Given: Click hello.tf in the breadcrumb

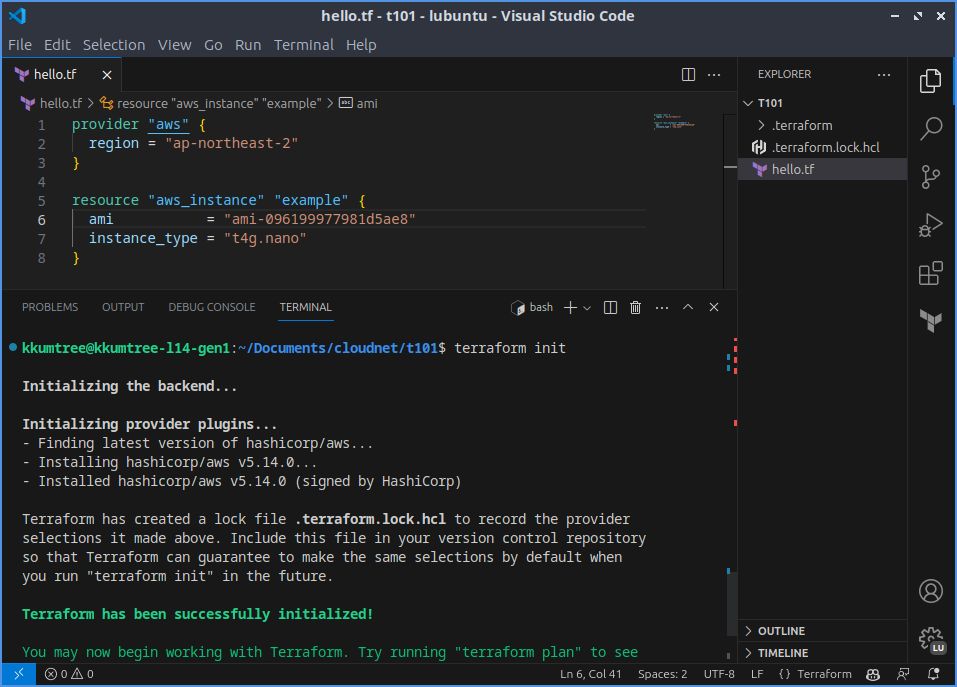Looking at the screenshot, I should tap(60, 103).
